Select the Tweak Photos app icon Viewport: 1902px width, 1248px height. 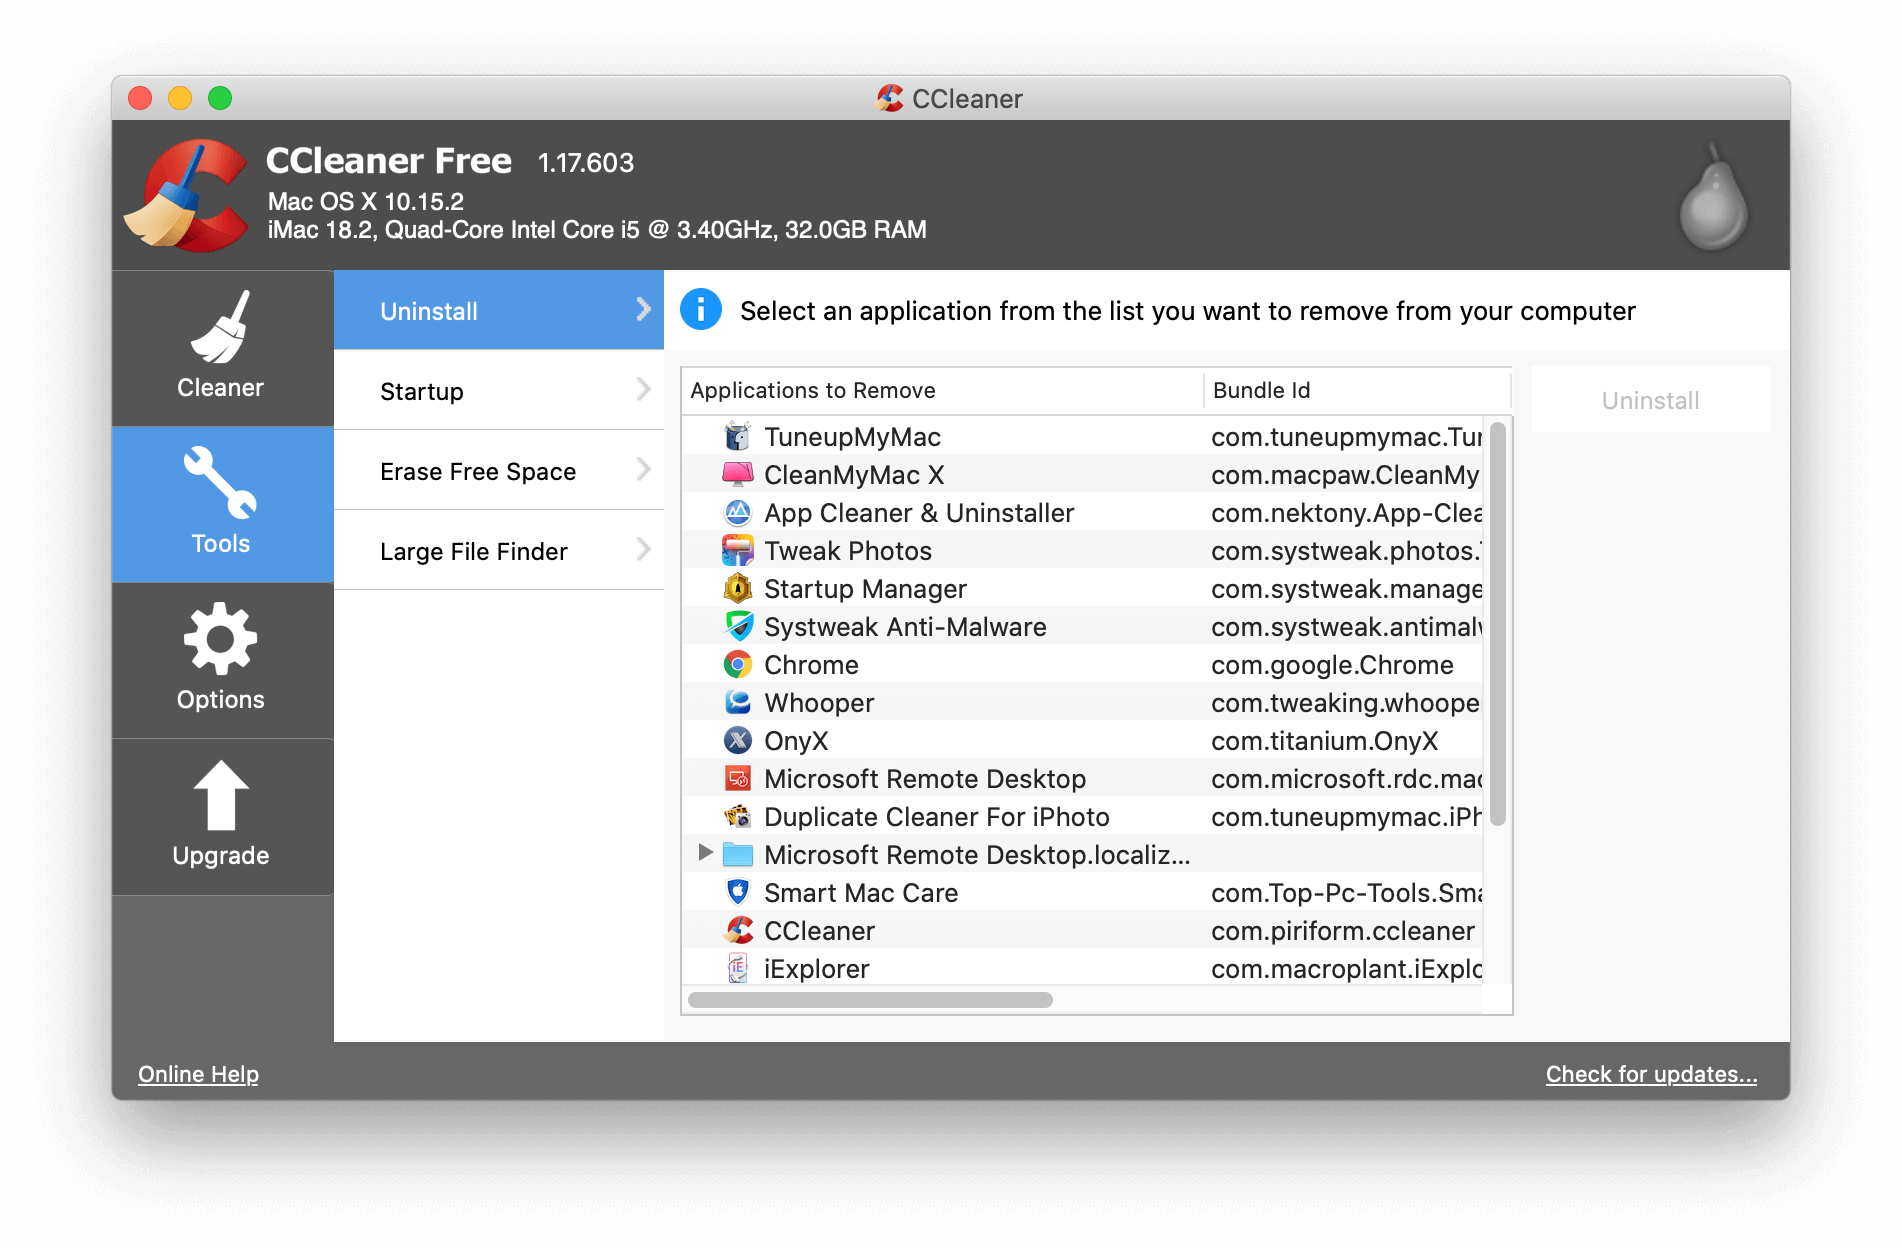pos(737,550)
